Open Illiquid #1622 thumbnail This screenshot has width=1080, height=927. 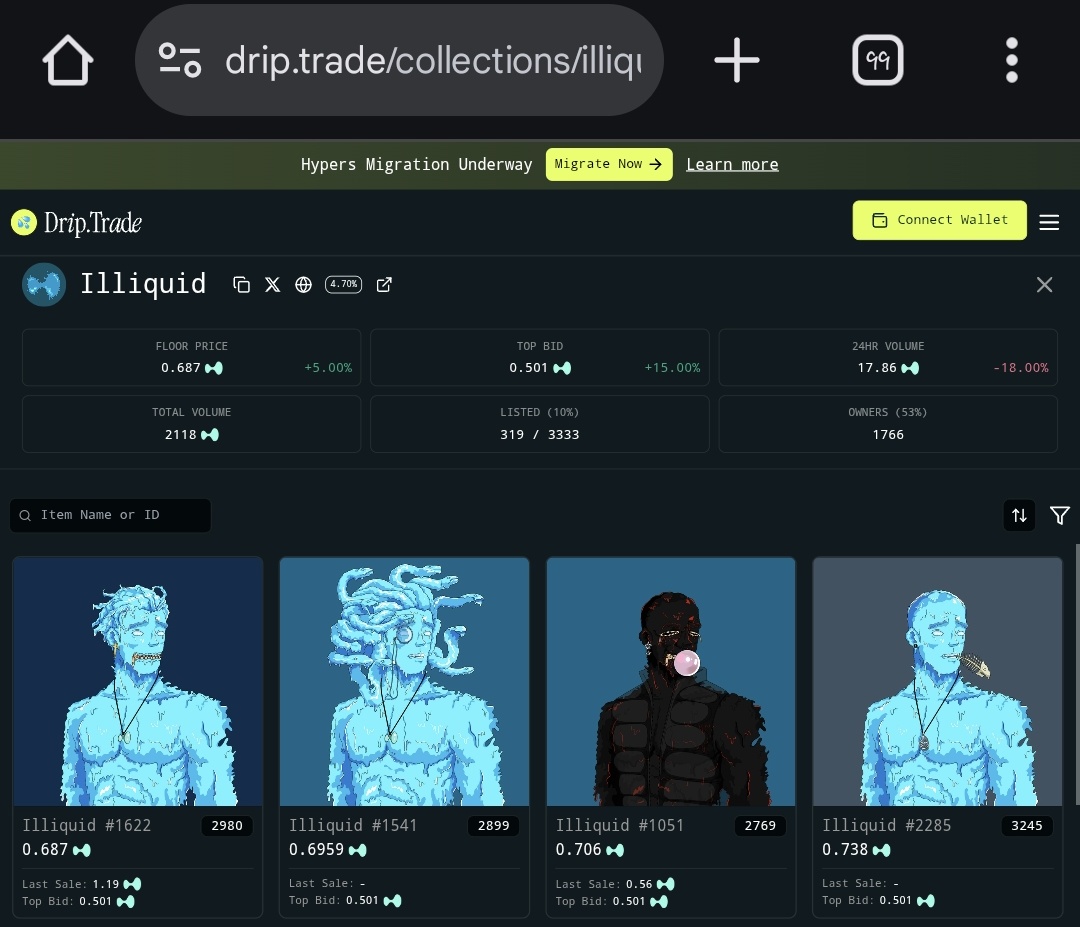click(x=138, y=682)
